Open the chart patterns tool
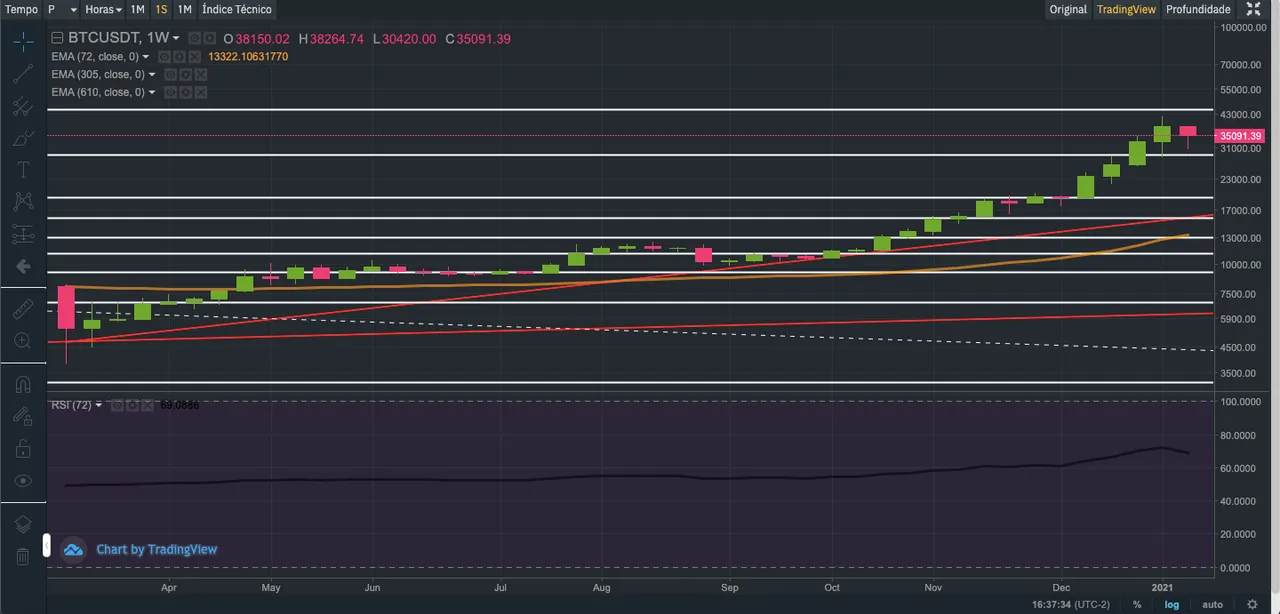Viewport: 1280px width, 614px height. pos(23,202)
